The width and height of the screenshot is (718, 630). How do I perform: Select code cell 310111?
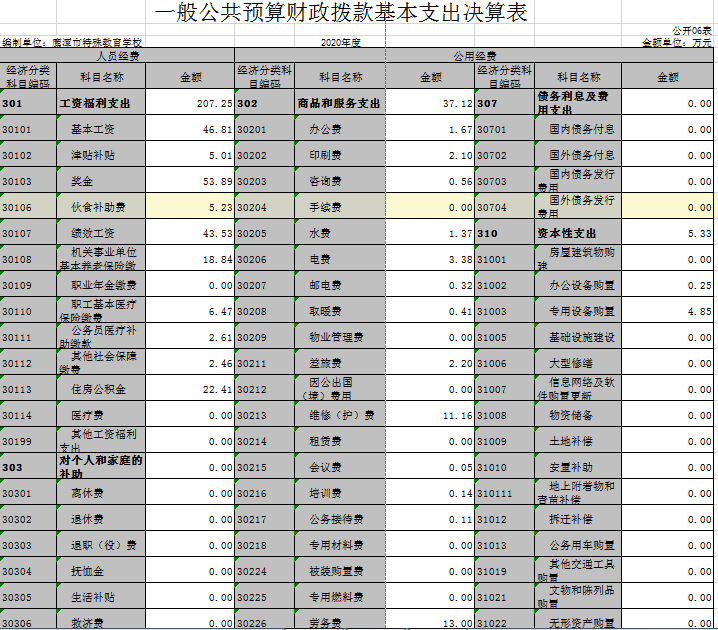[505, 492]
